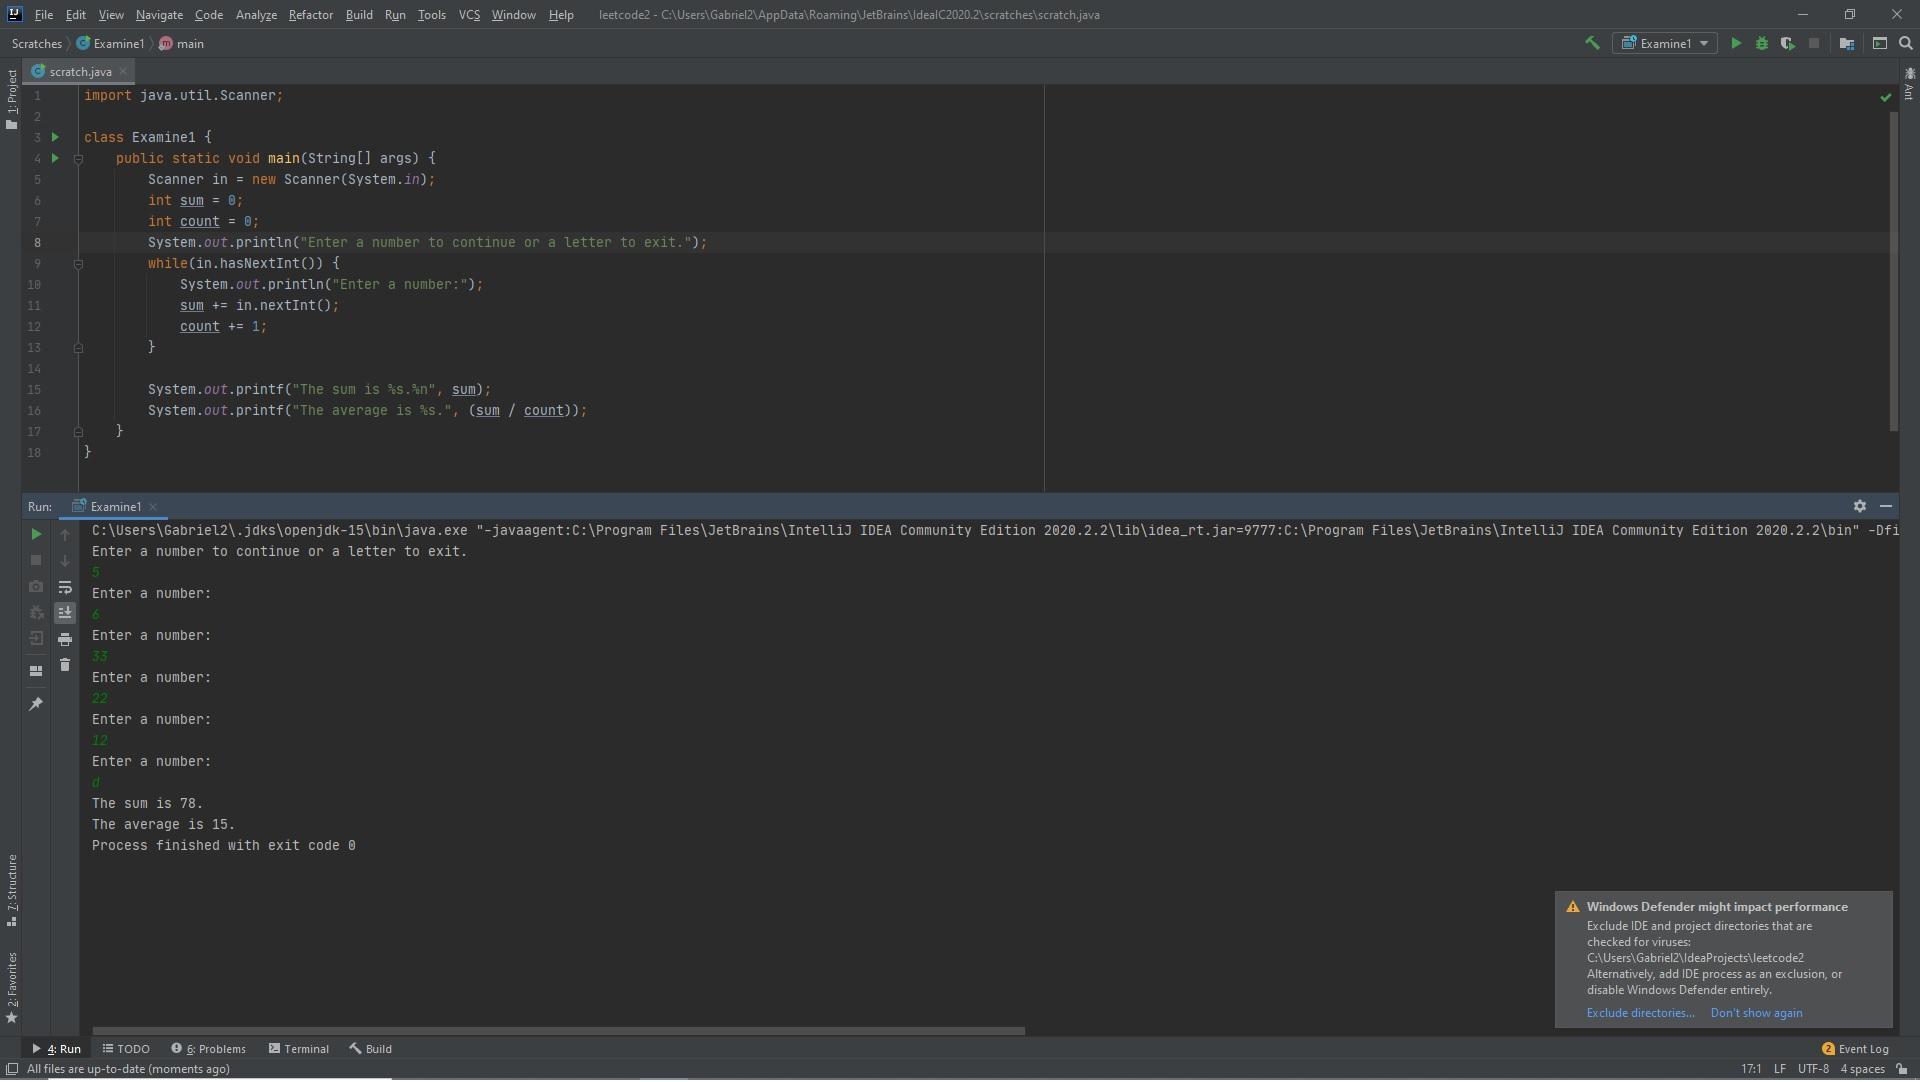Image resolution: width=1920 pixels, height=1082 pixels.
Task: Rerun Examine1 from the Run panel
Action: click(x=36, y=535)
